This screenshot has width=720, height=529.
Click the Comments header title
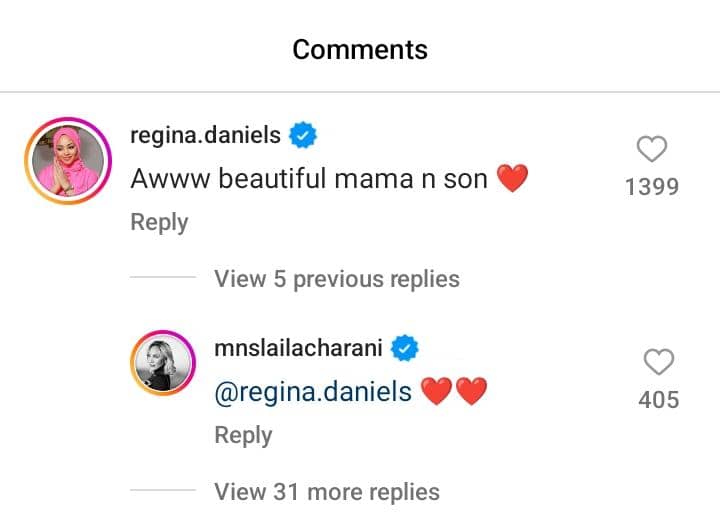coord(360,49)
